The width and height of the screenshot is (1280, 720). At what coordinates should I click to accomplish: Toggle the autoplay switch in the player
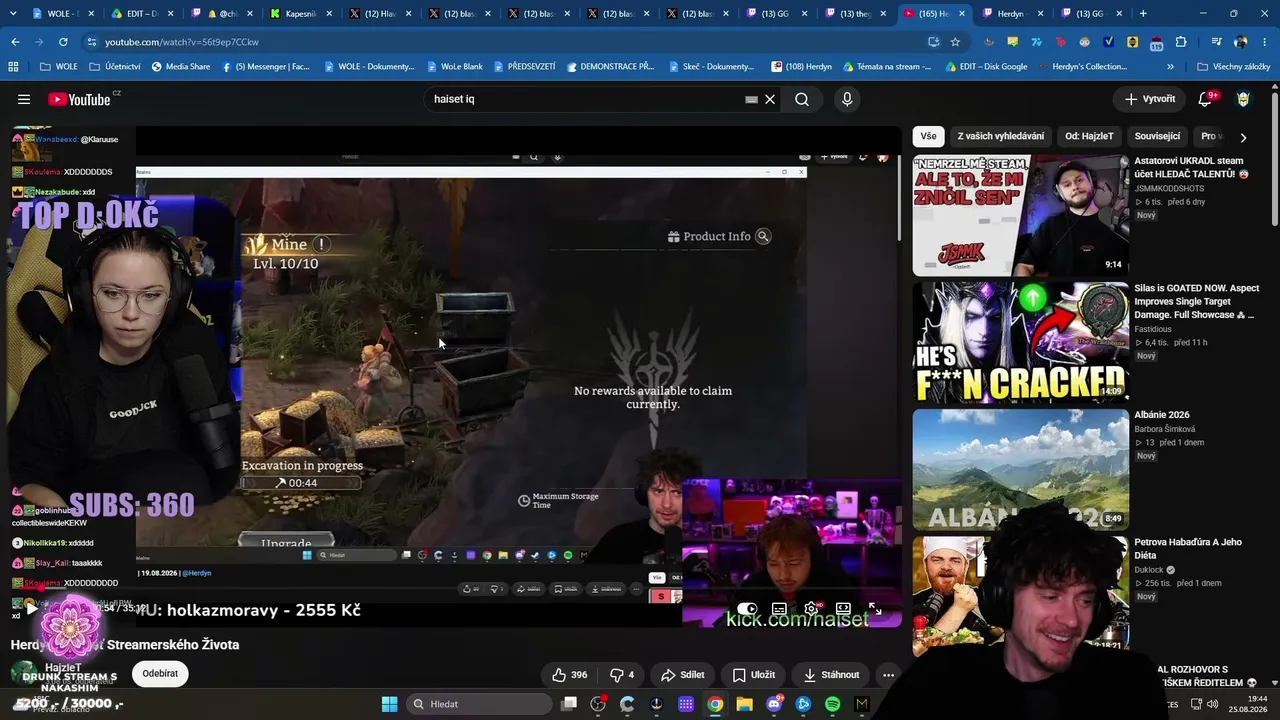pos(747,608)
